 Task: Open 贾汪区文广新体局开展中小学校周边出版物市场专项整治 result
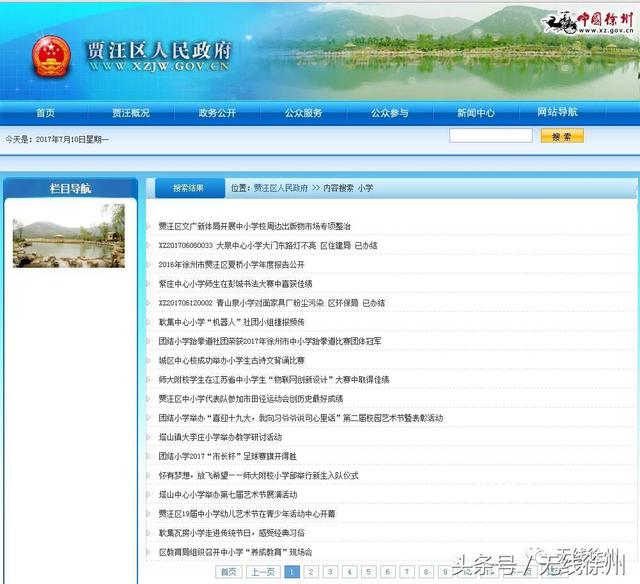(255, 226)
